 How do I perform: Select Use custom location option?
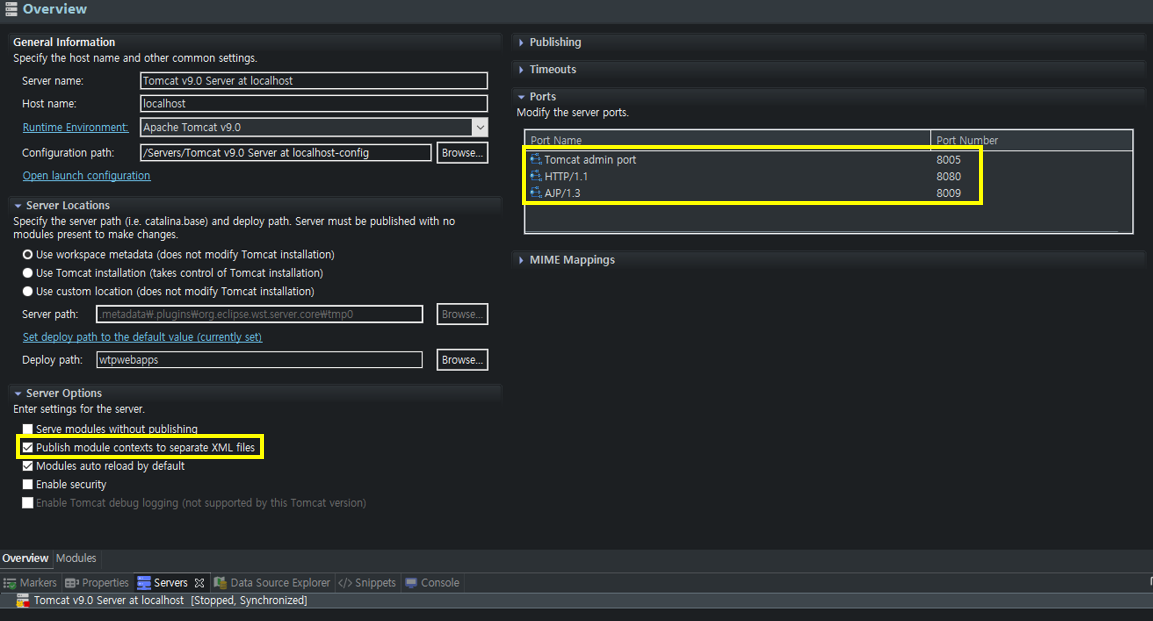[27, 291]
